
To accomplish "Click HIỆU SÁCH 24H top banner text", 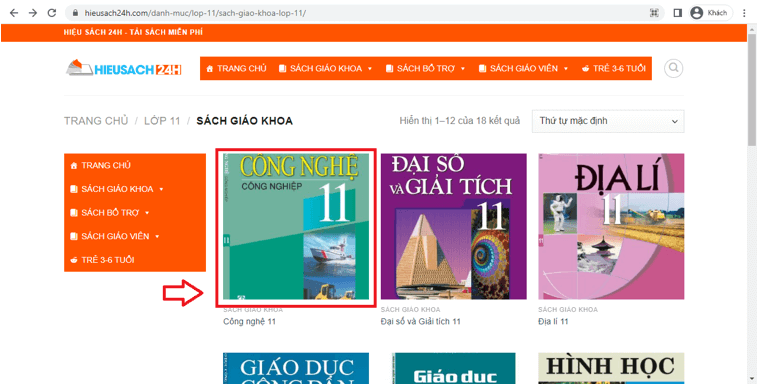I will click(133, 32).
